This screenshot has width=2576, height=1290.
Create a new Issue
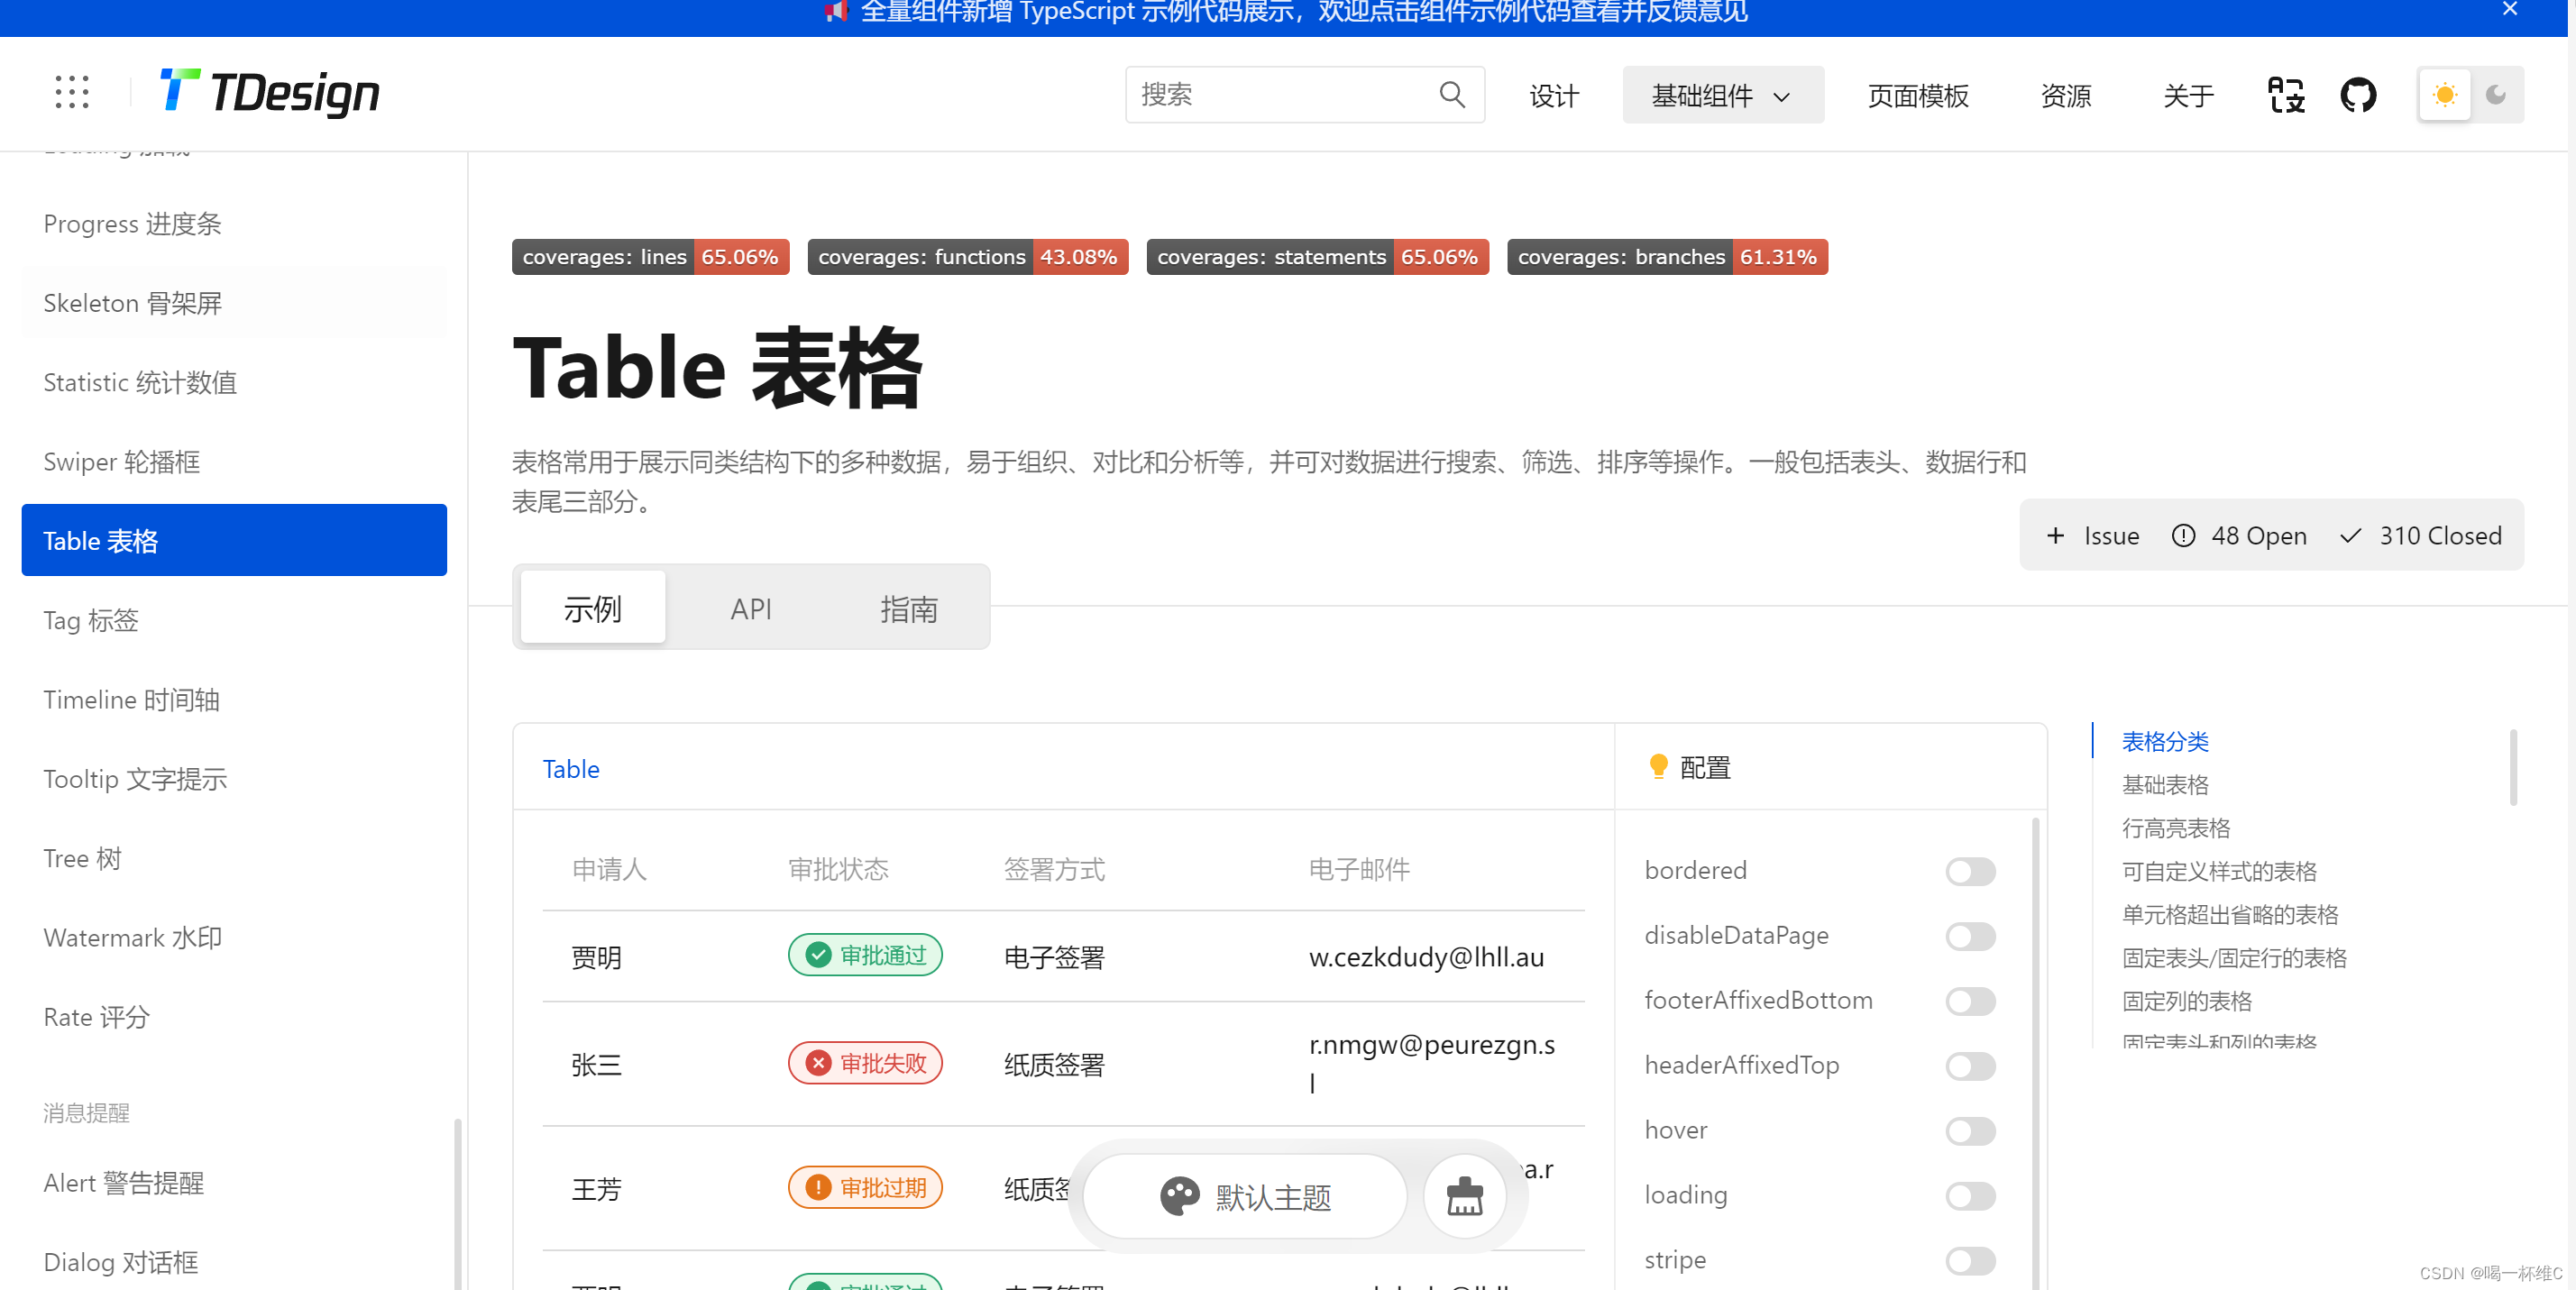(x=2092, y=536)
